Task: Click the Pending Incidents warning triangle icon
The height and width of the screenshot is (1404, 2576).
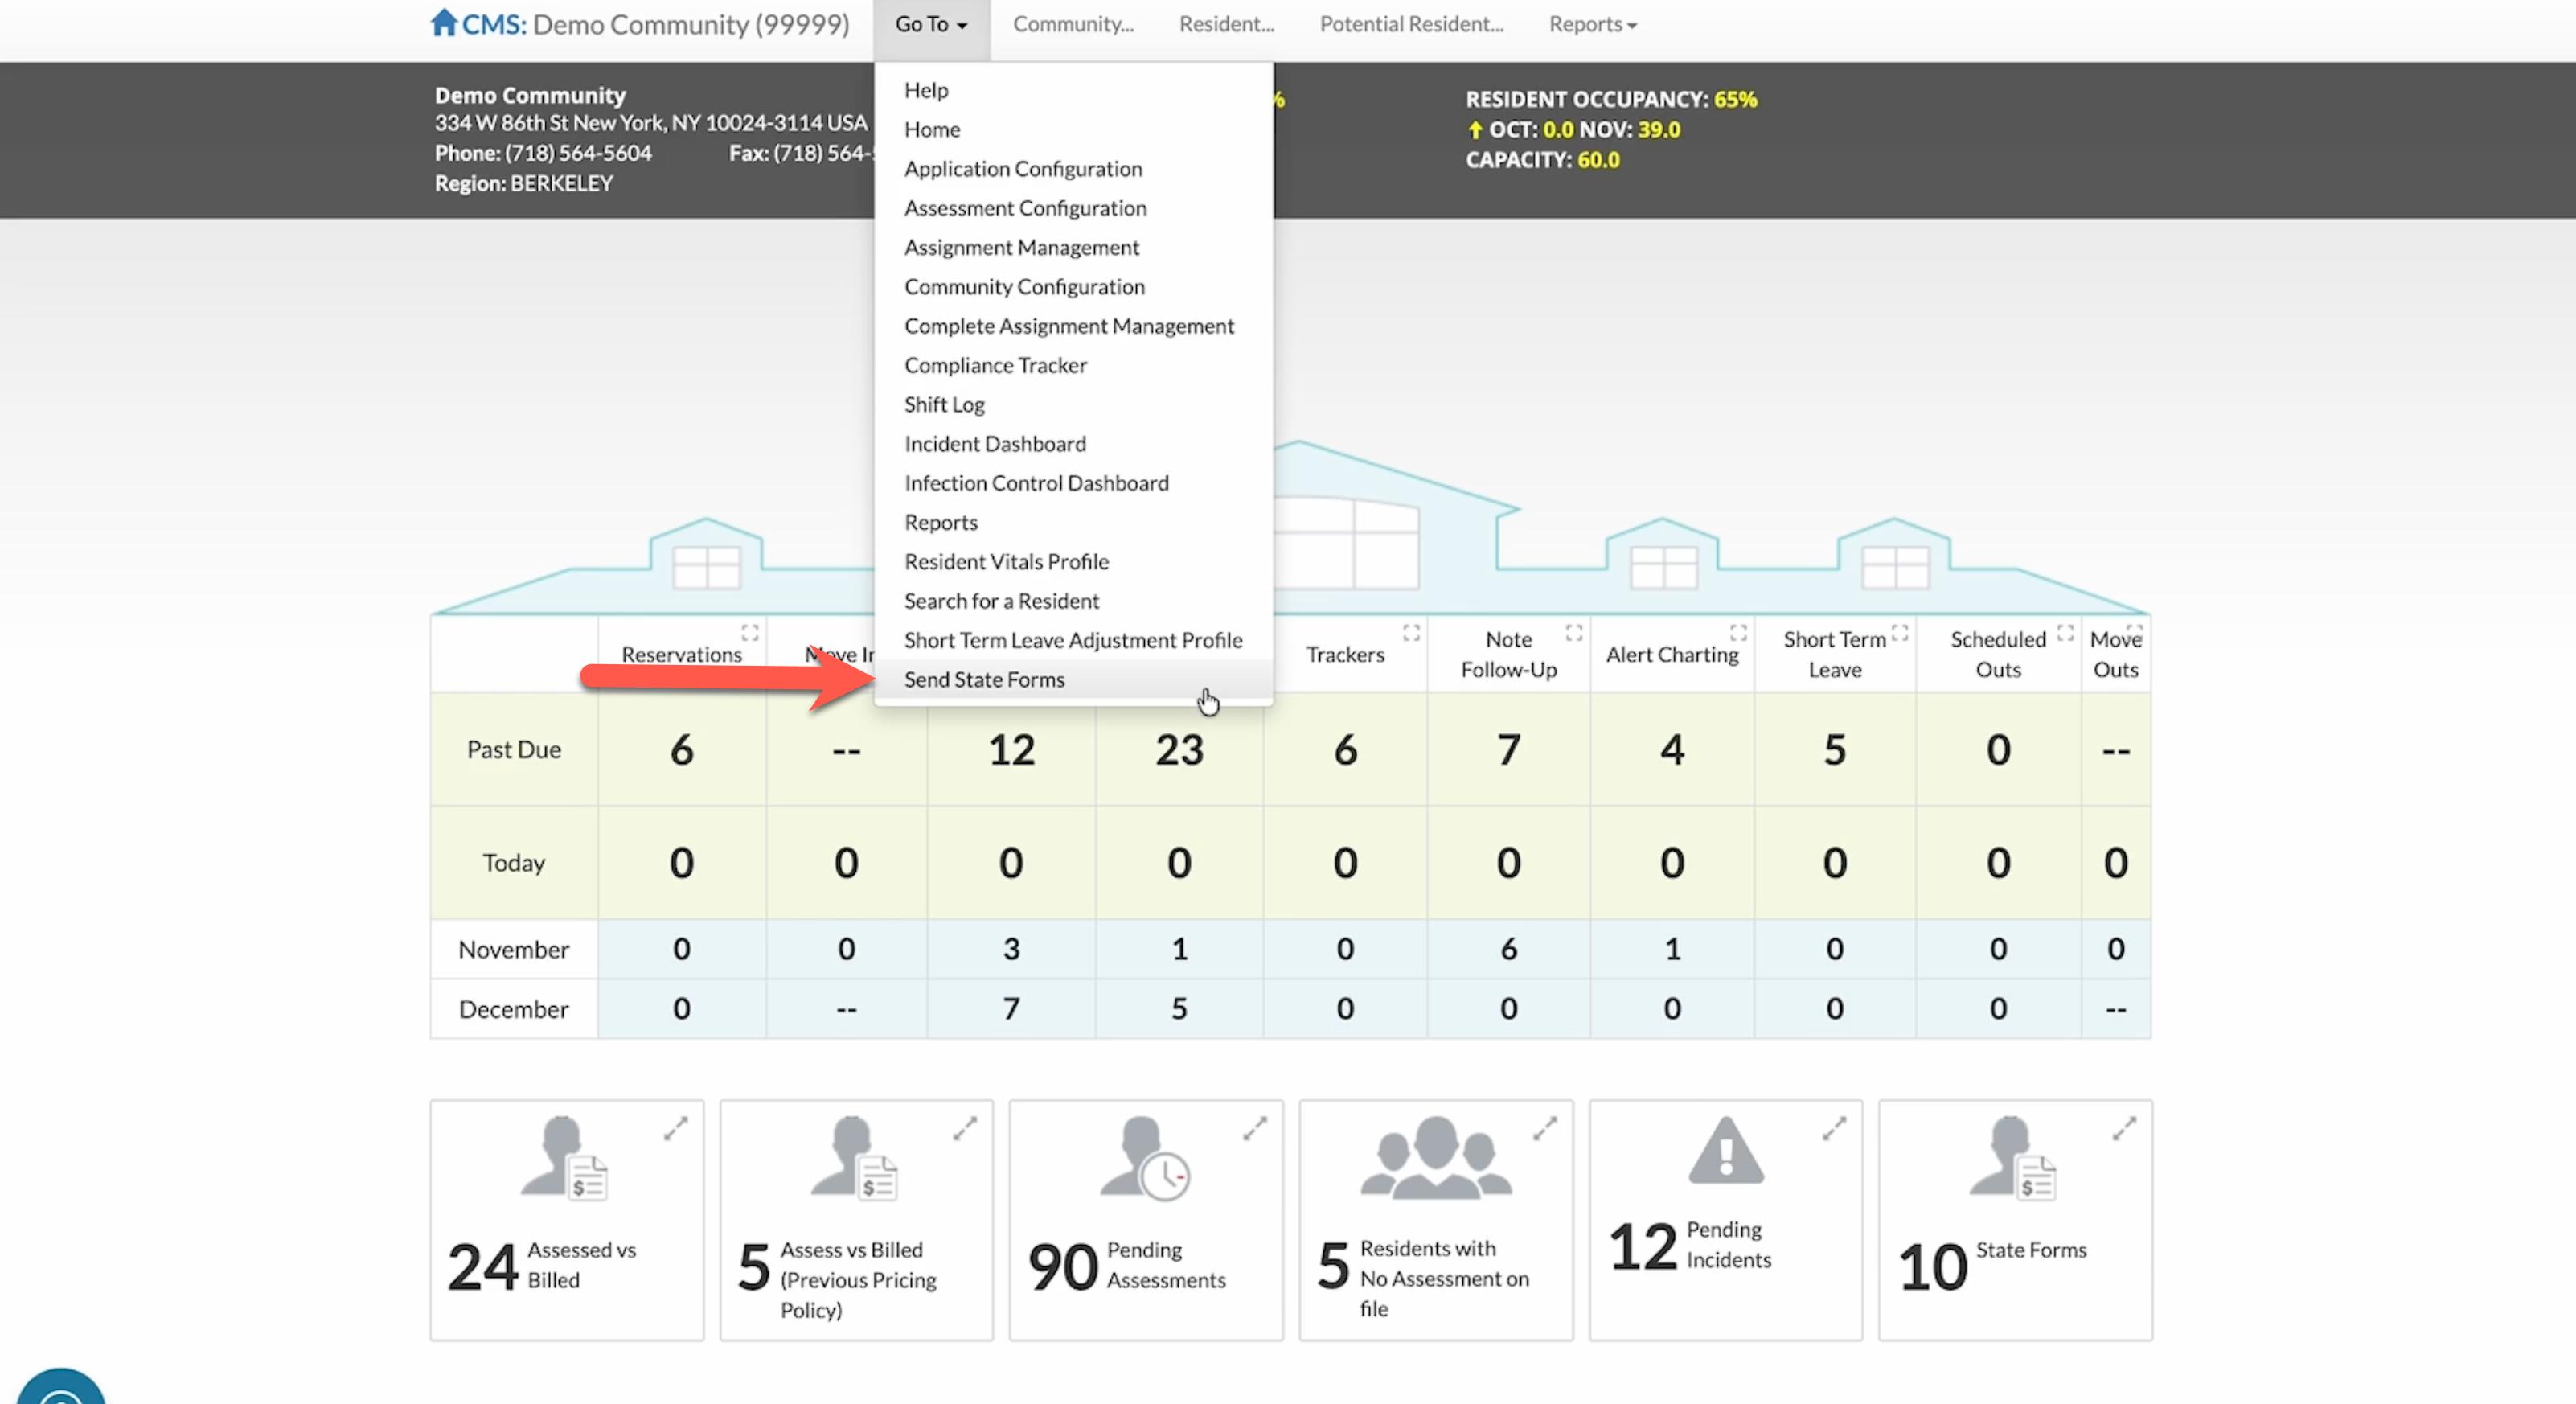Action: click(x=1725, y=1150)
